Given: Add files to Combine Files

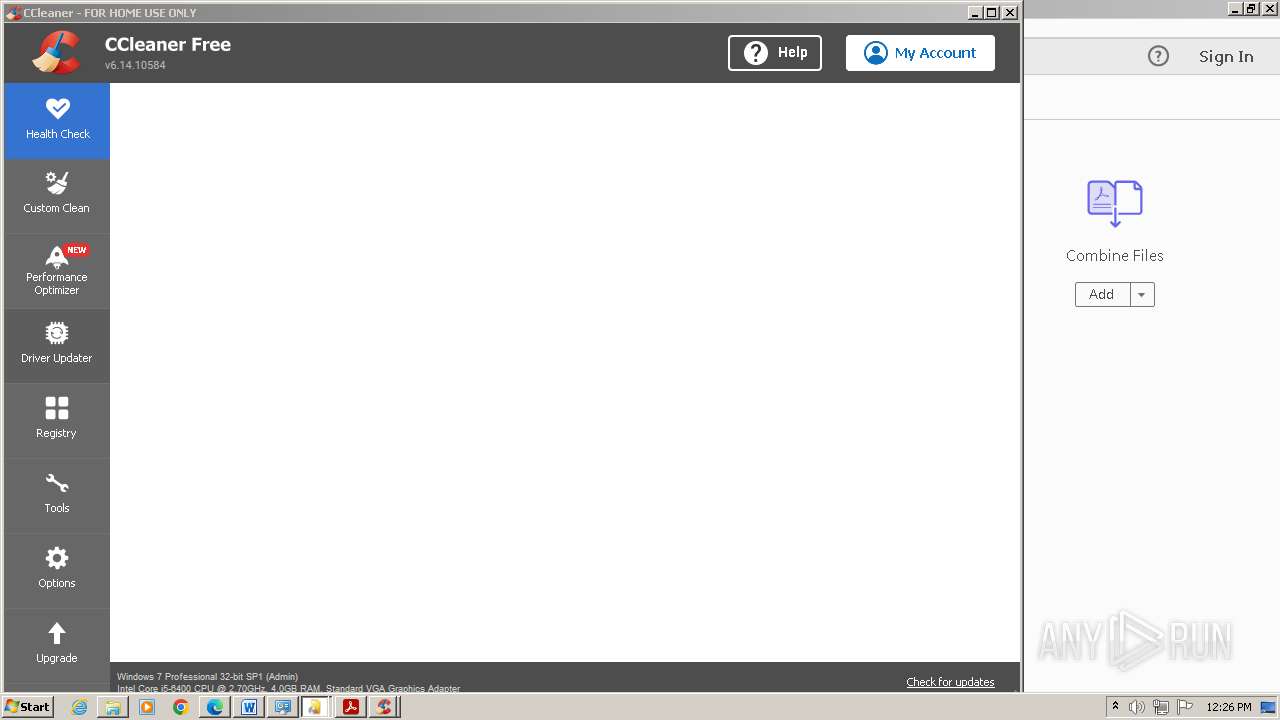Looking at the screenshot, I should (1102, 294).
